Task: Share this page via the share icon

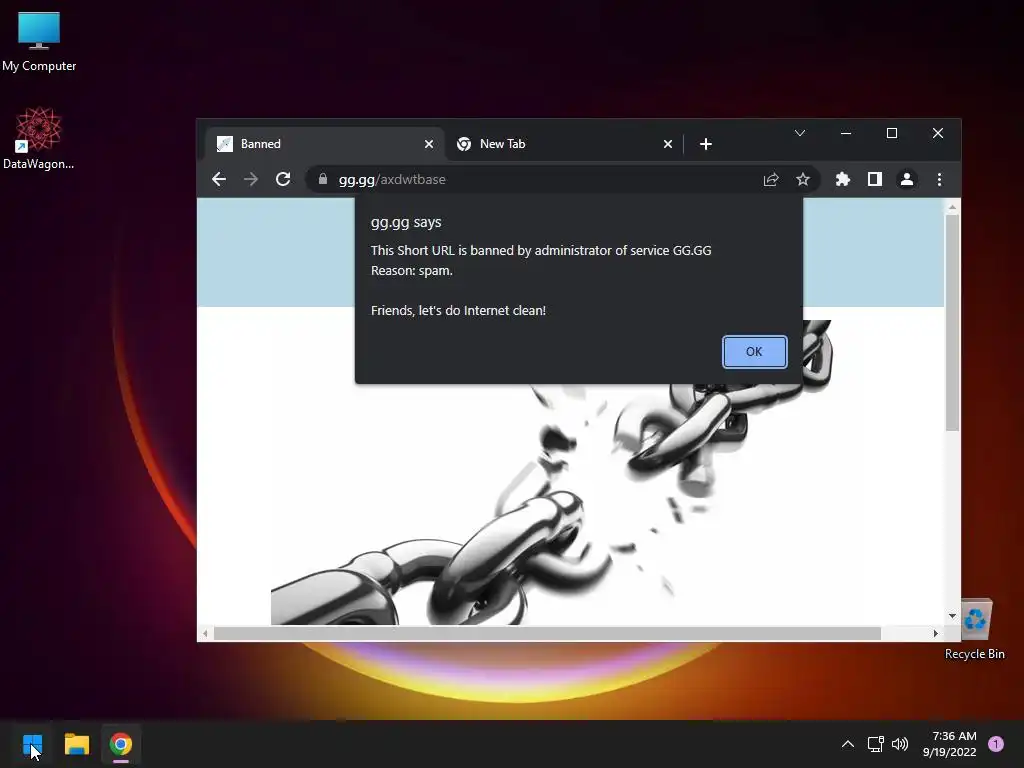Action: coord(771,180)
